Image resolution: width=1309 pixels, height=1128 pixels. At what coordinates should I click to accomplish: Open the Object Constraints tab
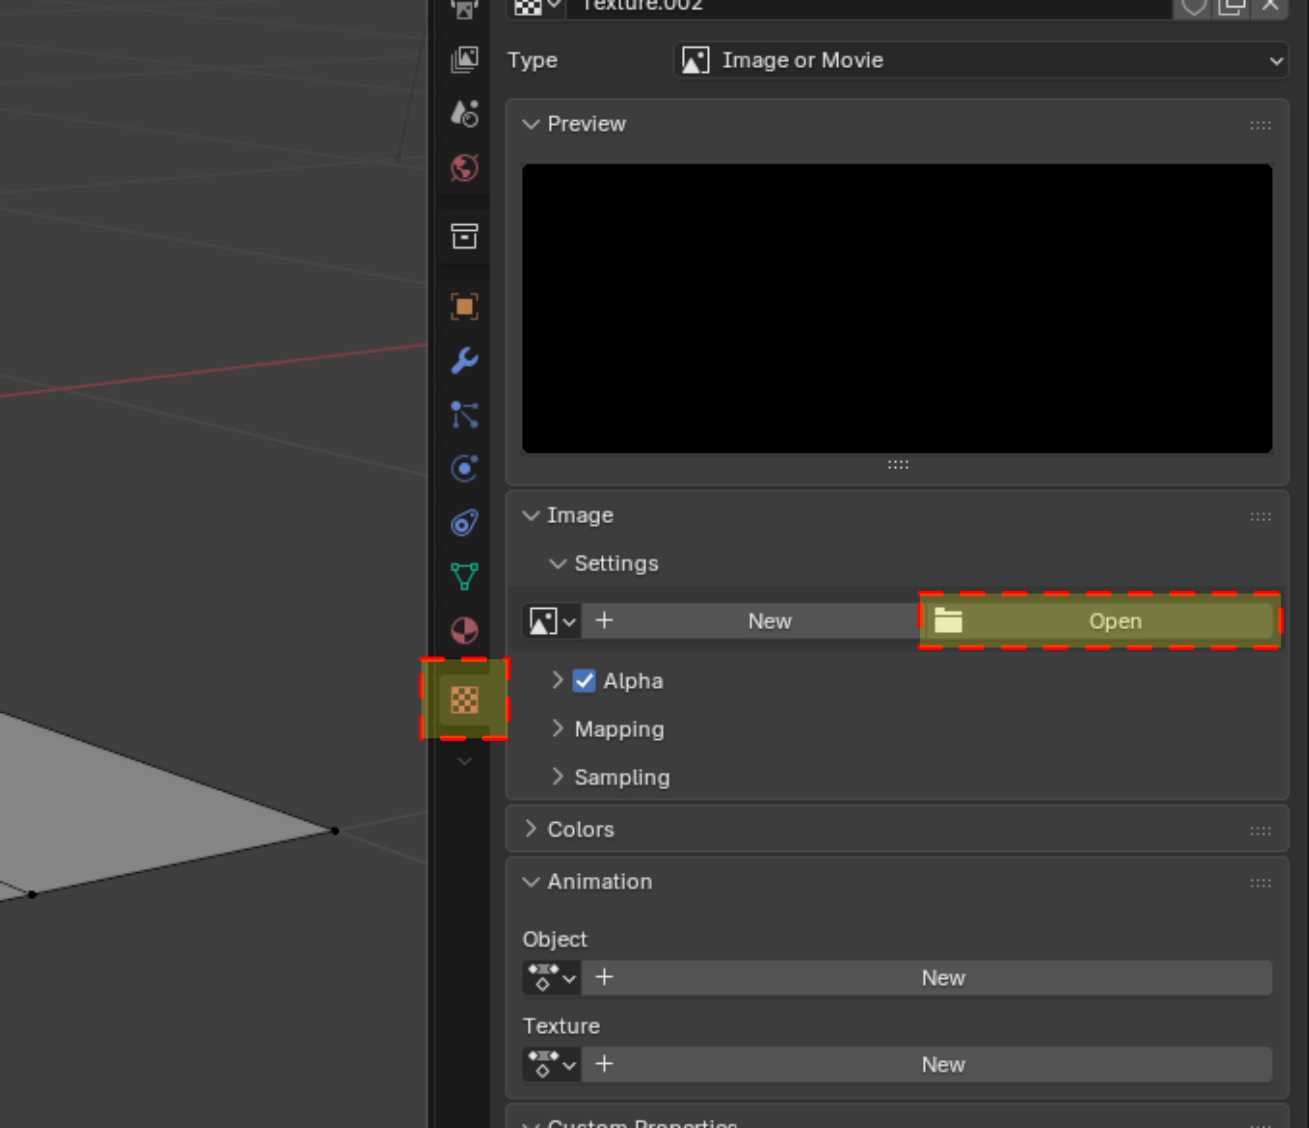pos(464,522)
